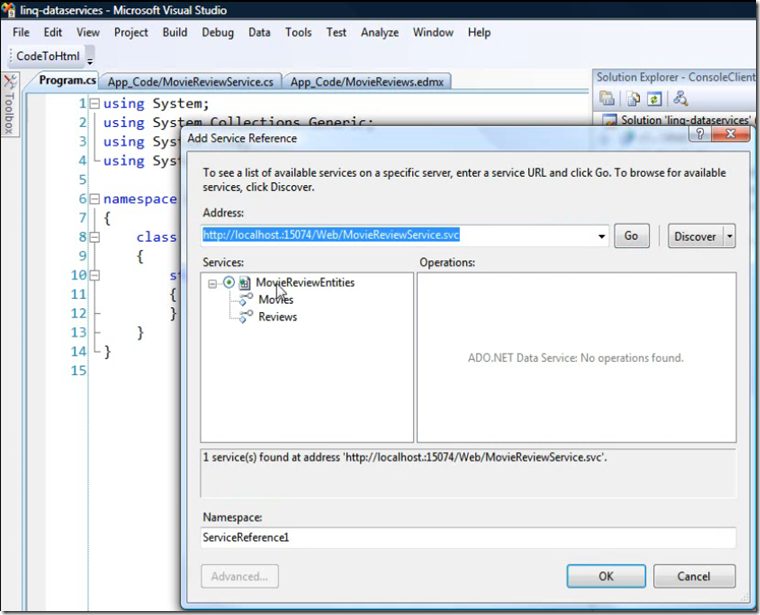Click the Movies entity set icon
Viewport: 760px width, 615px height.
pos(246,300)
